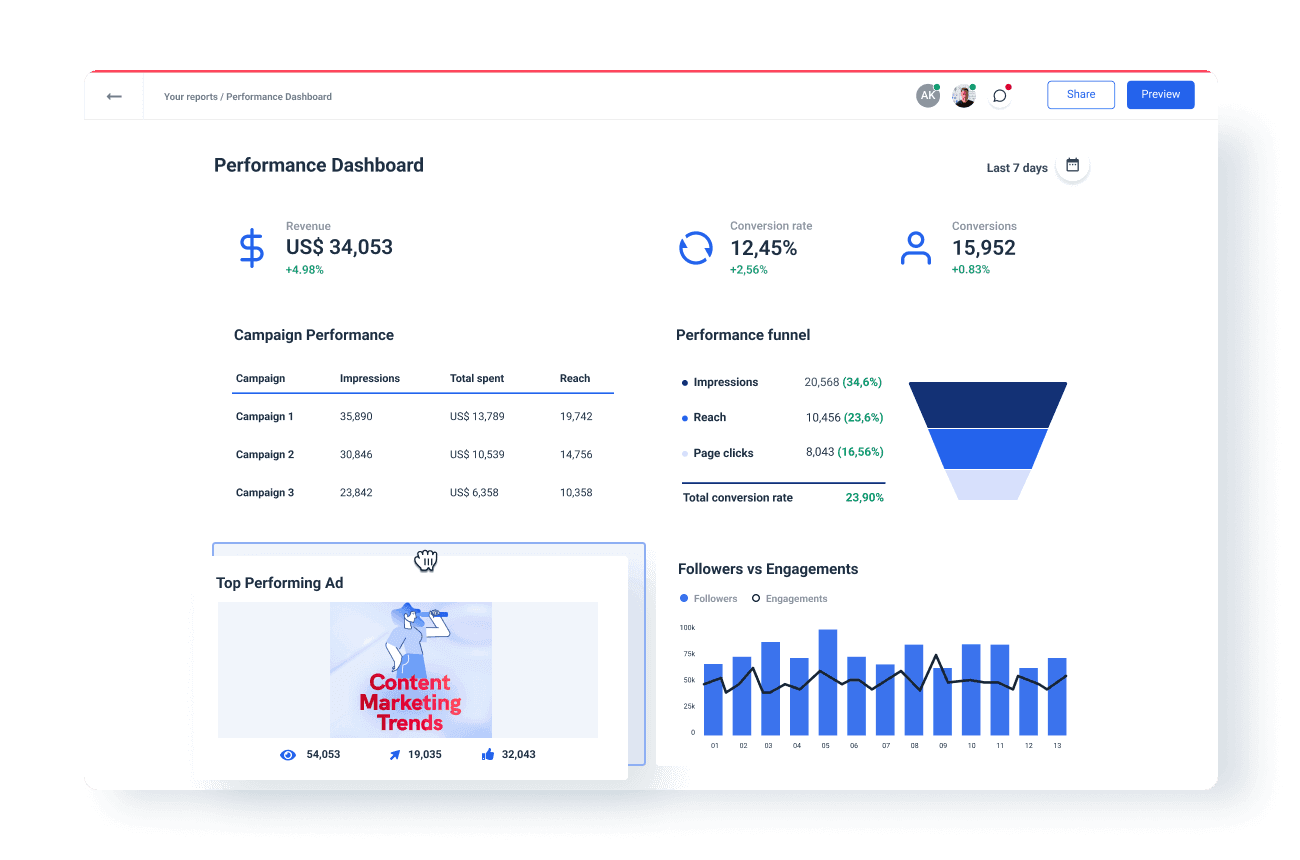Select the share arrow icon under the ad
This screenshot has height=860, width=1300.
394,754
